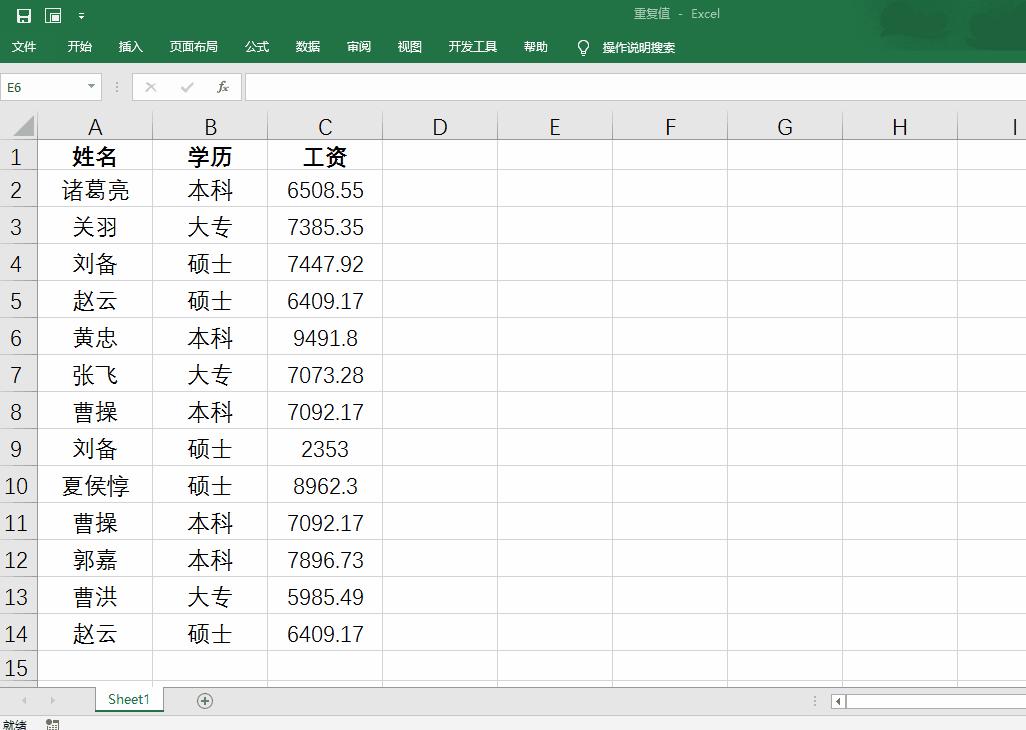The height and width of the screenshot is (730, 1026).
Task: Click the Select All corner button above row 1
Action: [18, 126]
